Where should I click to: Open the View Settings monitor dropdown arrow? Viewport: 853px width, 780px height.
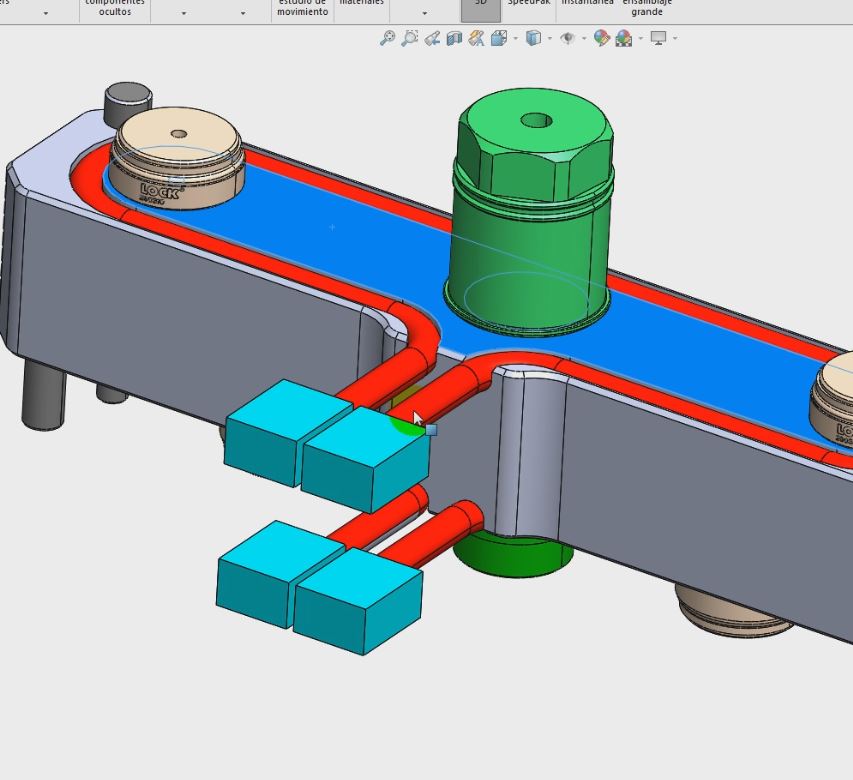point(675,39)
